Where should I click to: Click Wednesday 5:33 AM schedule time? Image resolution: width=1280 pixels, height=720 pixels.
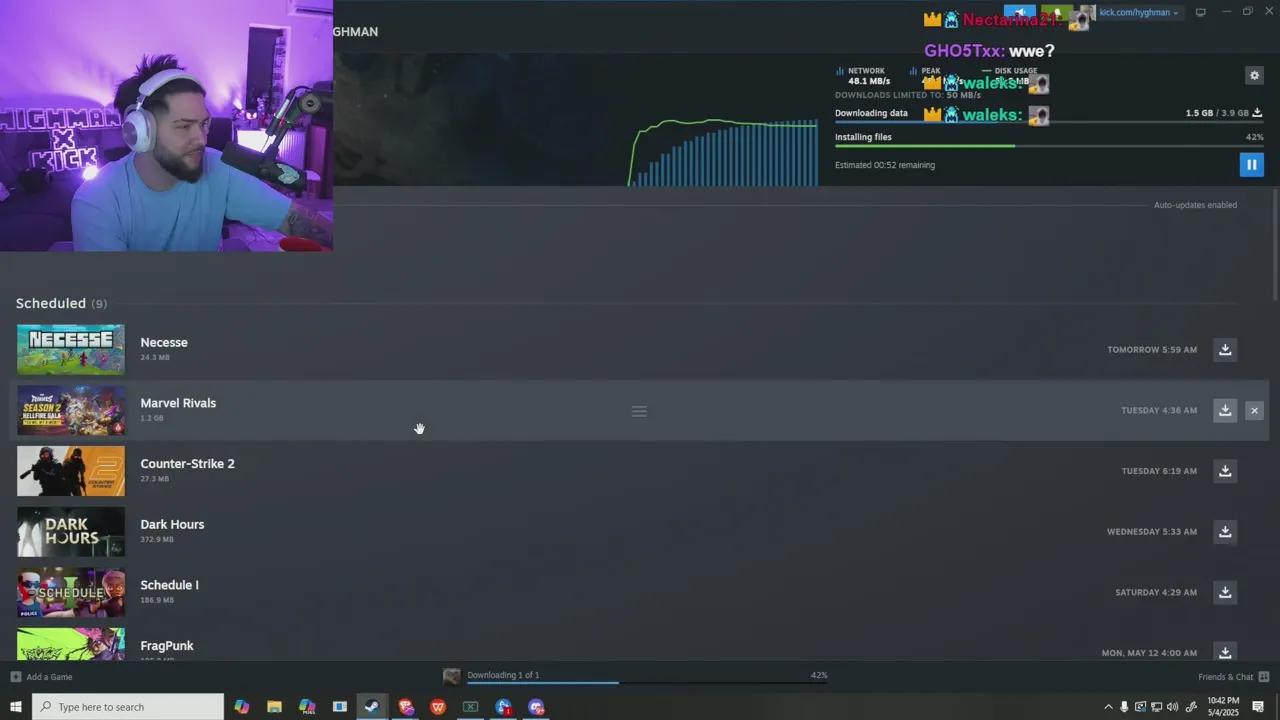1152,532
